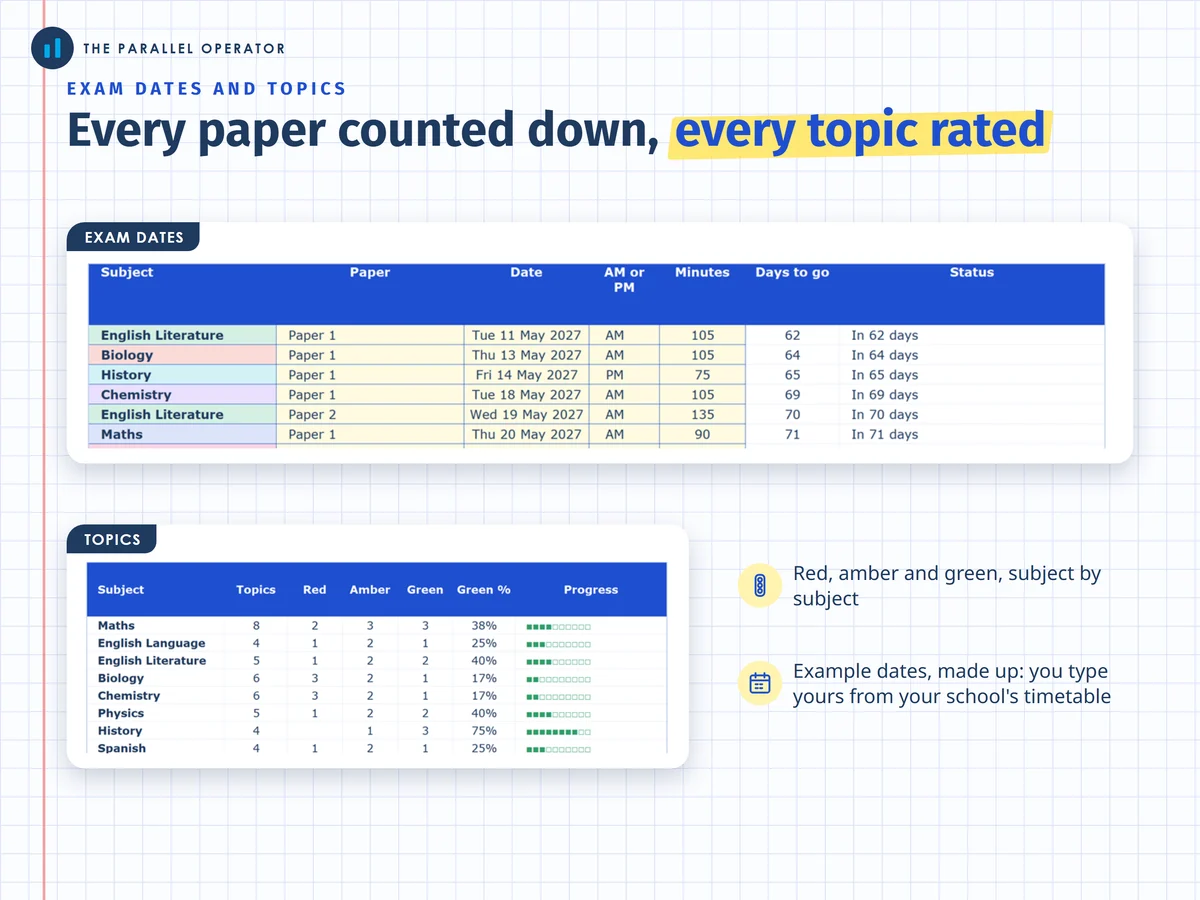Click the 'Progress' column header
Image resolution: width=1200 pixels, height=900 pixels.
590,590
